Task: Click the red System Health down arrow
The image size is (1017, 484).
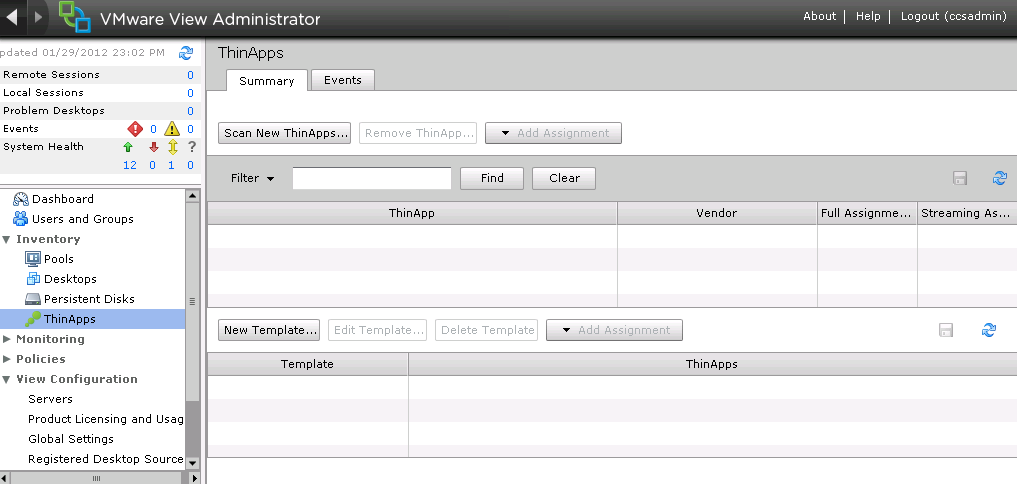Action: (x=154, y=147)
